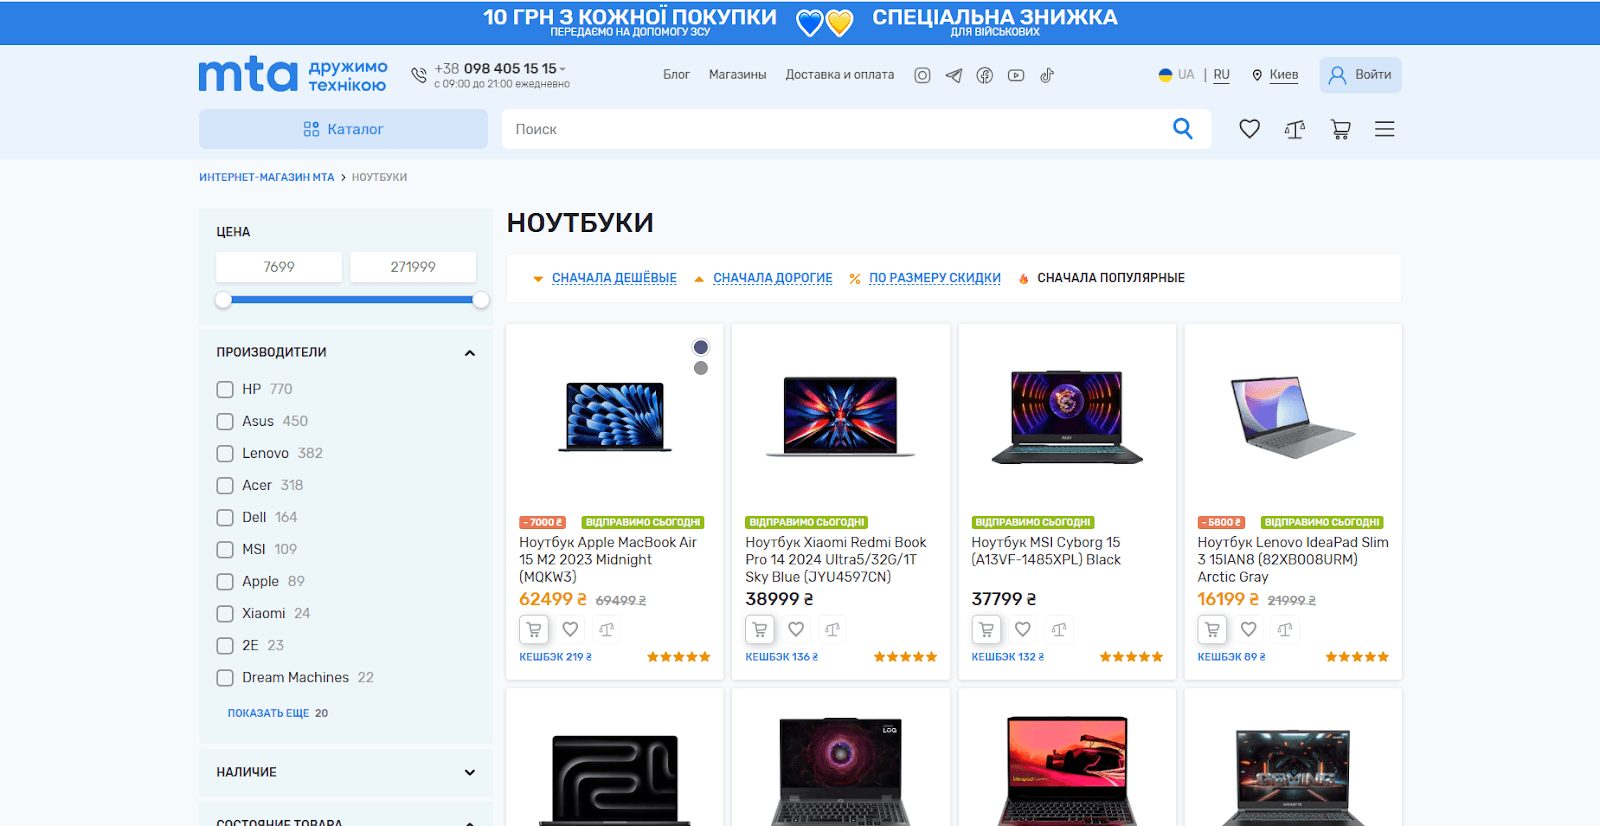This screenshot has width=1600, height=826.
Task: Open the Магазины menu item
Action: pyautogui.click(x=737, y=75)
